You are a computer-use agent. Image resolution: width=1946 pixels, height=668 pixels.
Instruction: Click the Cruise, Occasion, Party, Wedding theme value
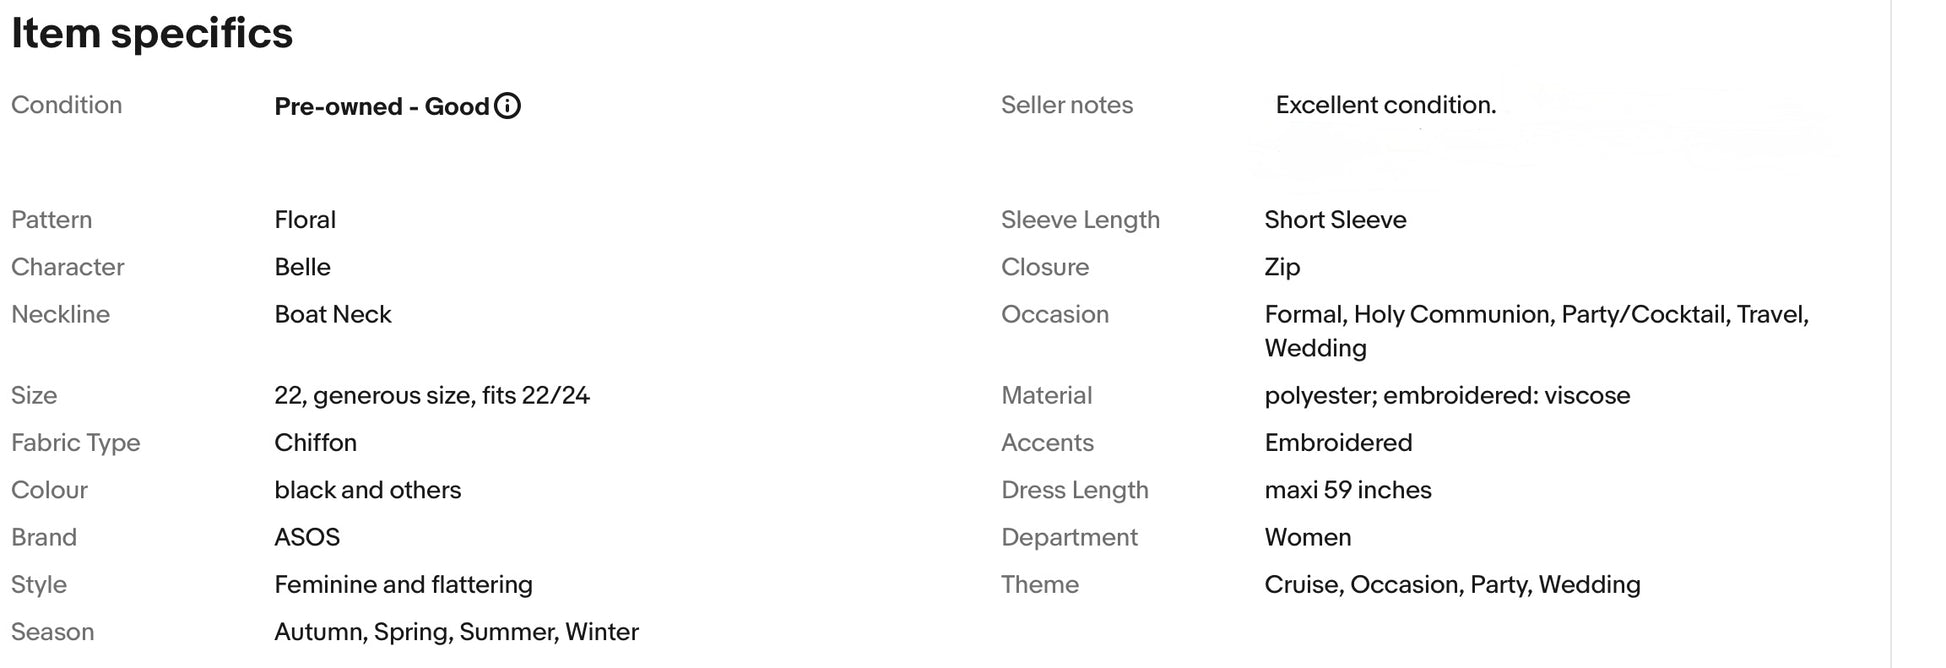(1452, 585)
